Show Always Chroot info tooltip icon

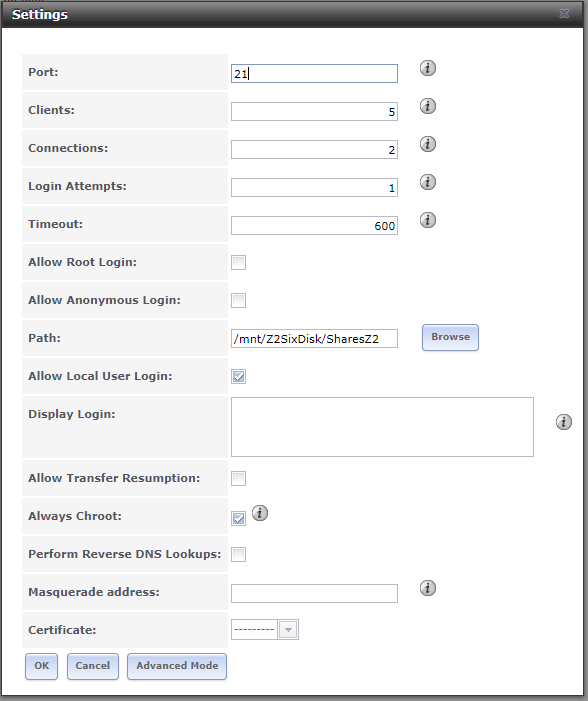tap(260, 513)
